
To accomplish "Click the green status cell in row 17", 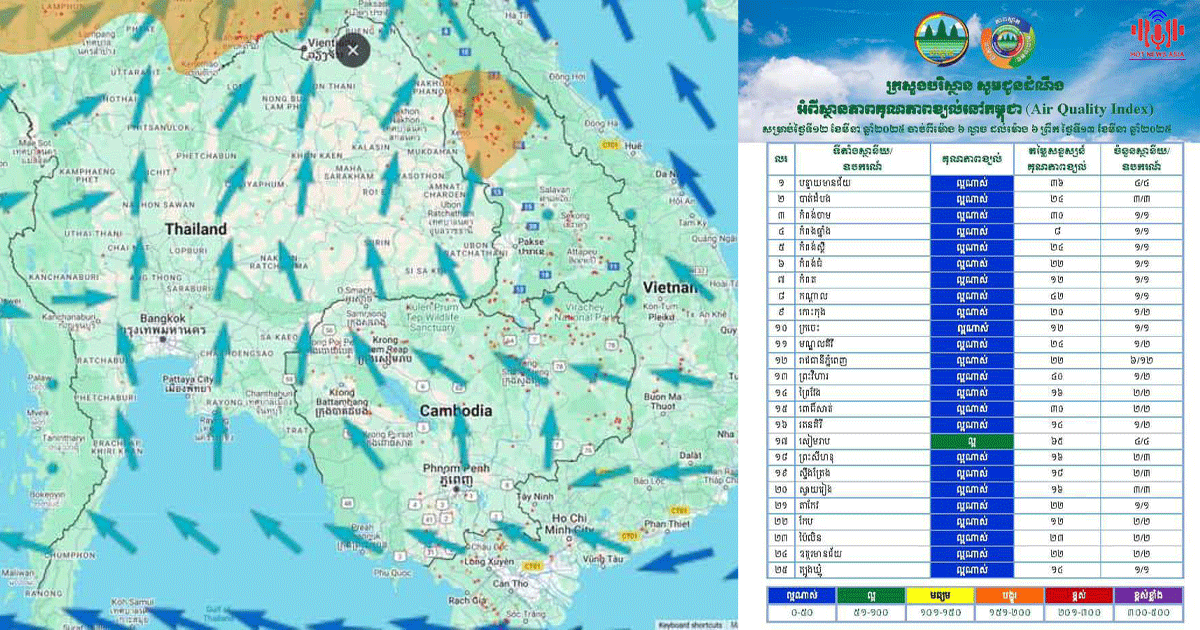I will [970, 438].
